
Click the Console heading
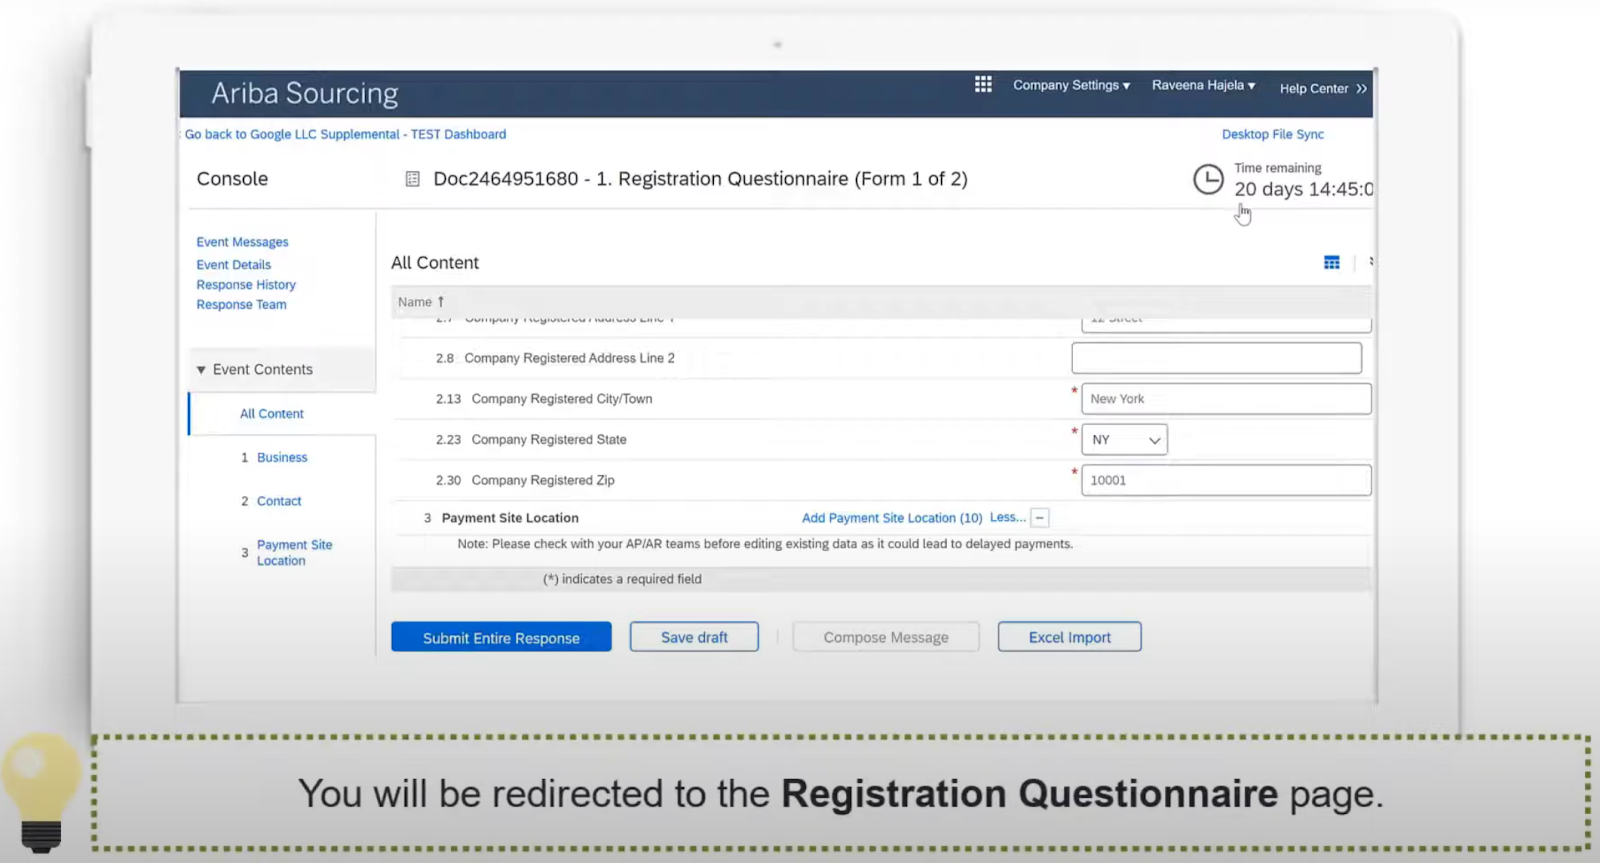coord(232,179)
